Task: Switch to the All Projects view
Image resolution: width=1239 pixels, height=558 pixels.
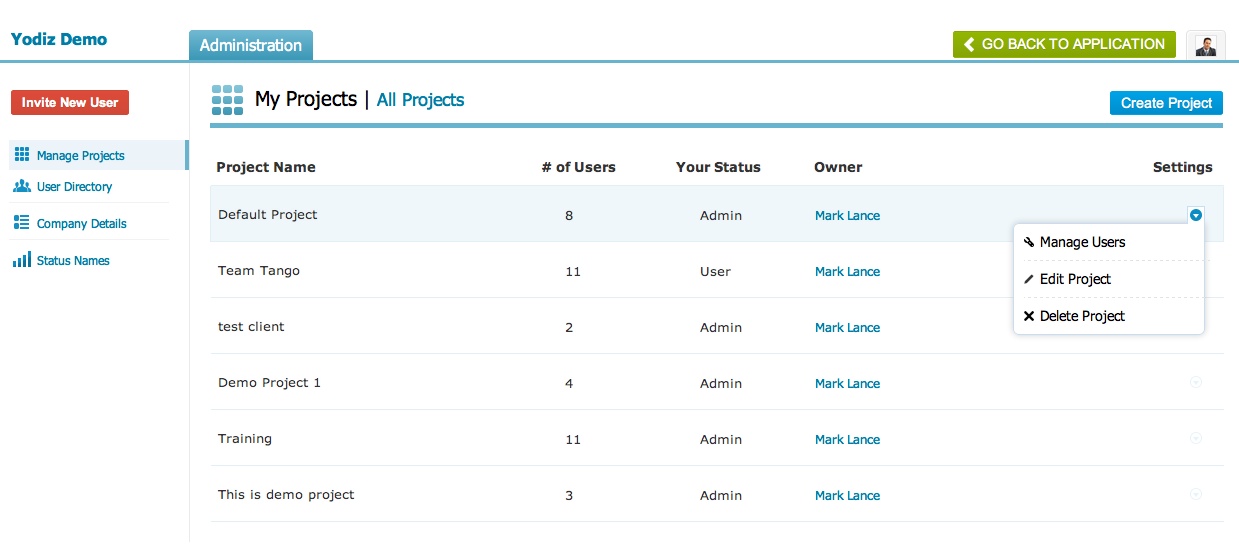Action: pos(420,100)
